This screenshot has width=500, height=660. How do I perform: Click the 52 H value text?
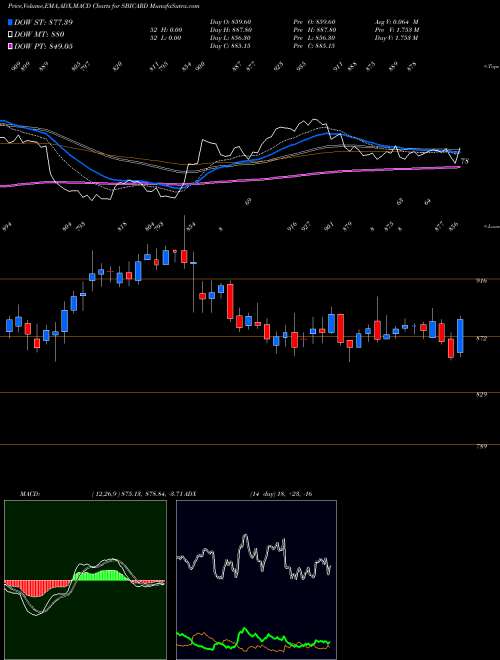tap(167, 30)
